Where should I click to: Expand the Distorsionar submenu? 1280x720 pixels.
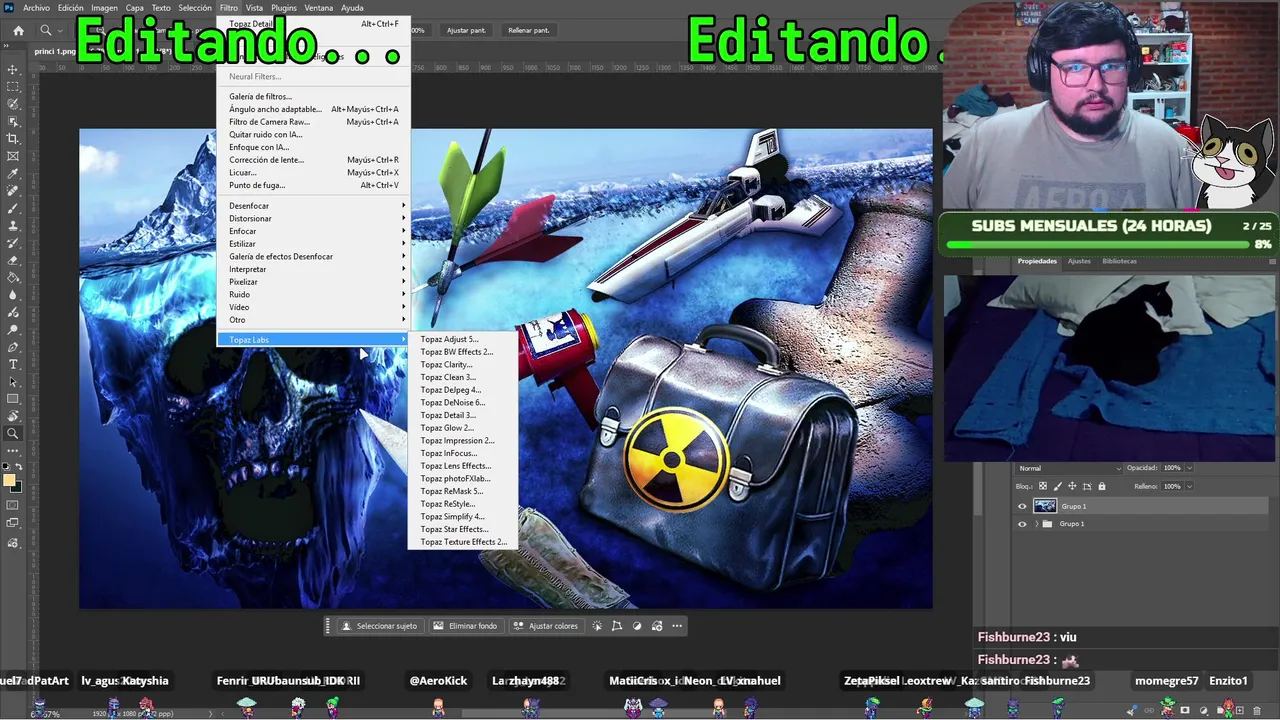[x=313, y=219]
